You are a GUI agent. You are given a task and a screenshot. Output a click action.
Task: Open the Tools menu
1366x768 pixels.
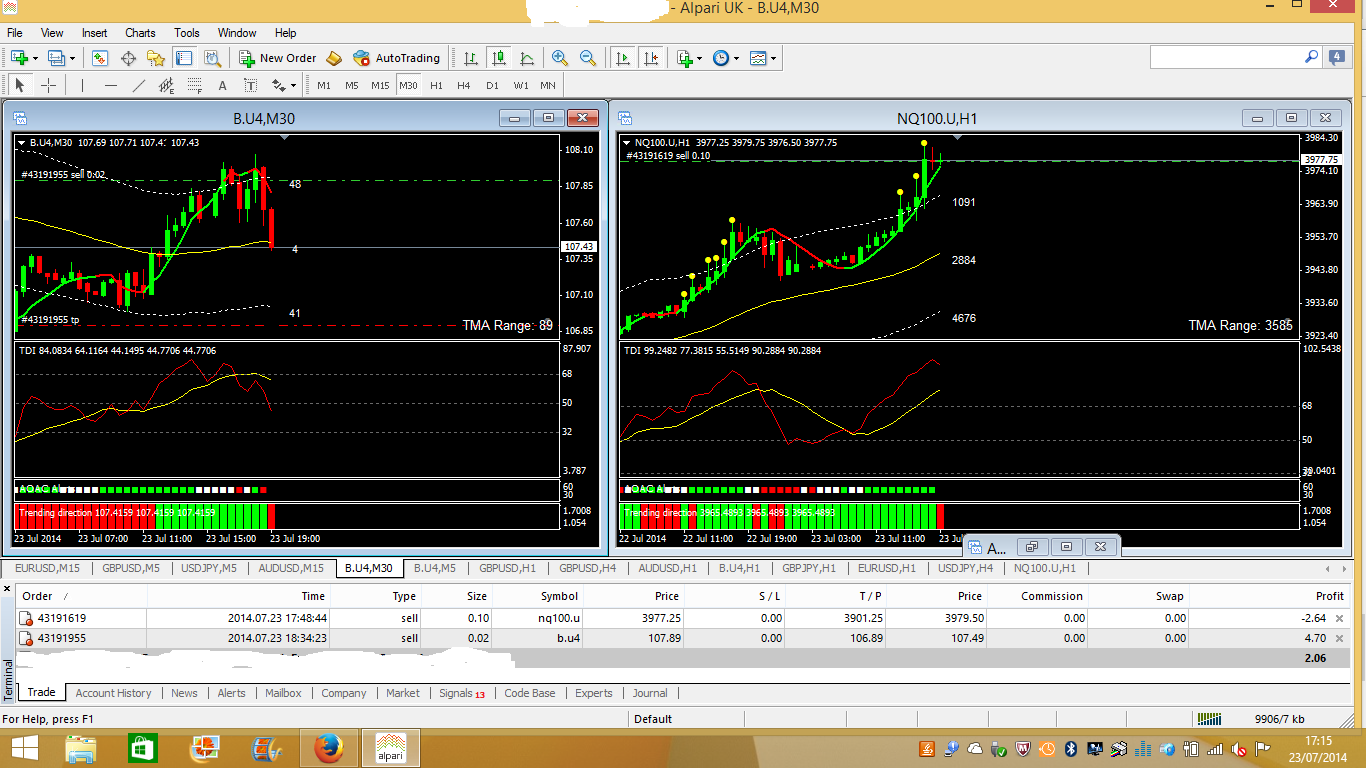(187, 33)
